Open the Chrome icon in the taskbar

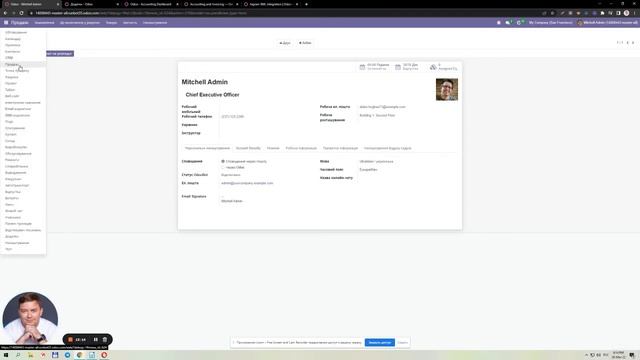click(x=80, y=355)
